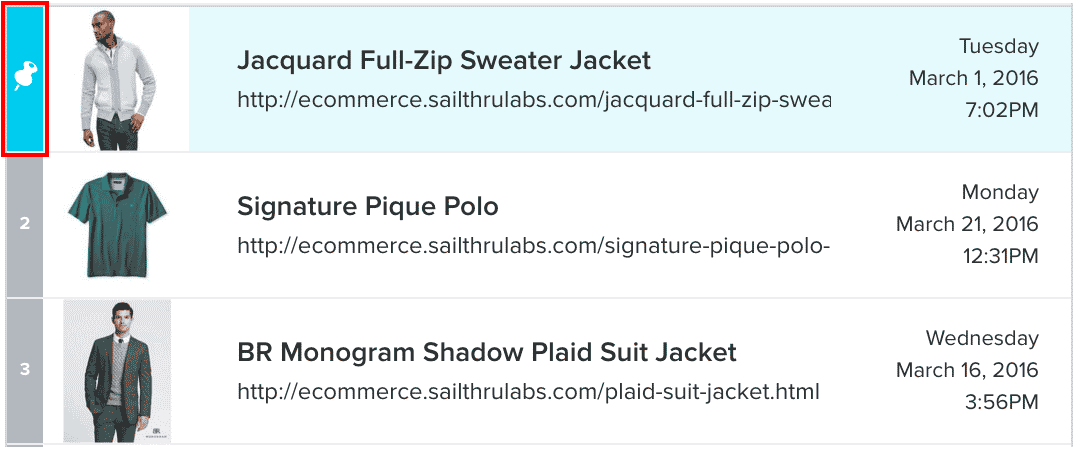Click the Wednesday weekday label
The height and width of the screenshot is (450, 1078).
pos(982,338)
